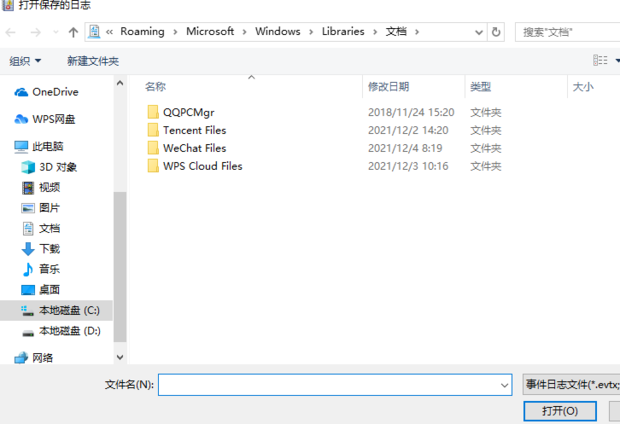Click the navigation pane scrollbar thumb
Image resolution: width=620 pixels, height=424 pixels.
[120, 267]
